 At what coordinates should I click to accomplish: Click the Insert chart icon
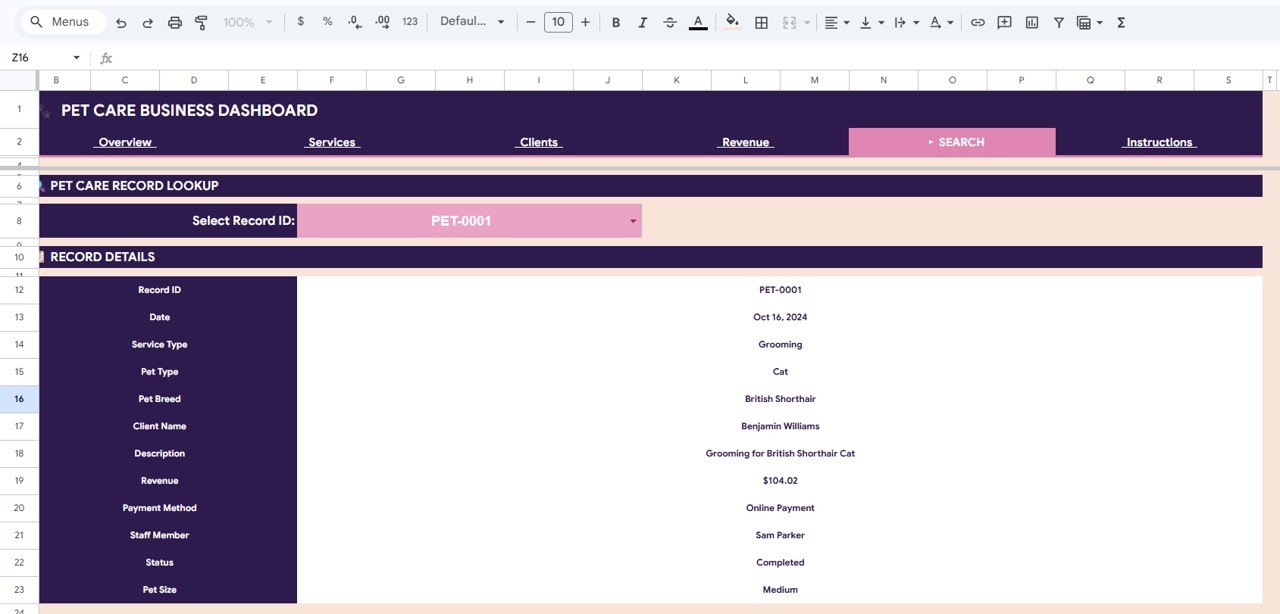pyautogui.click(x=1031, y=21)
